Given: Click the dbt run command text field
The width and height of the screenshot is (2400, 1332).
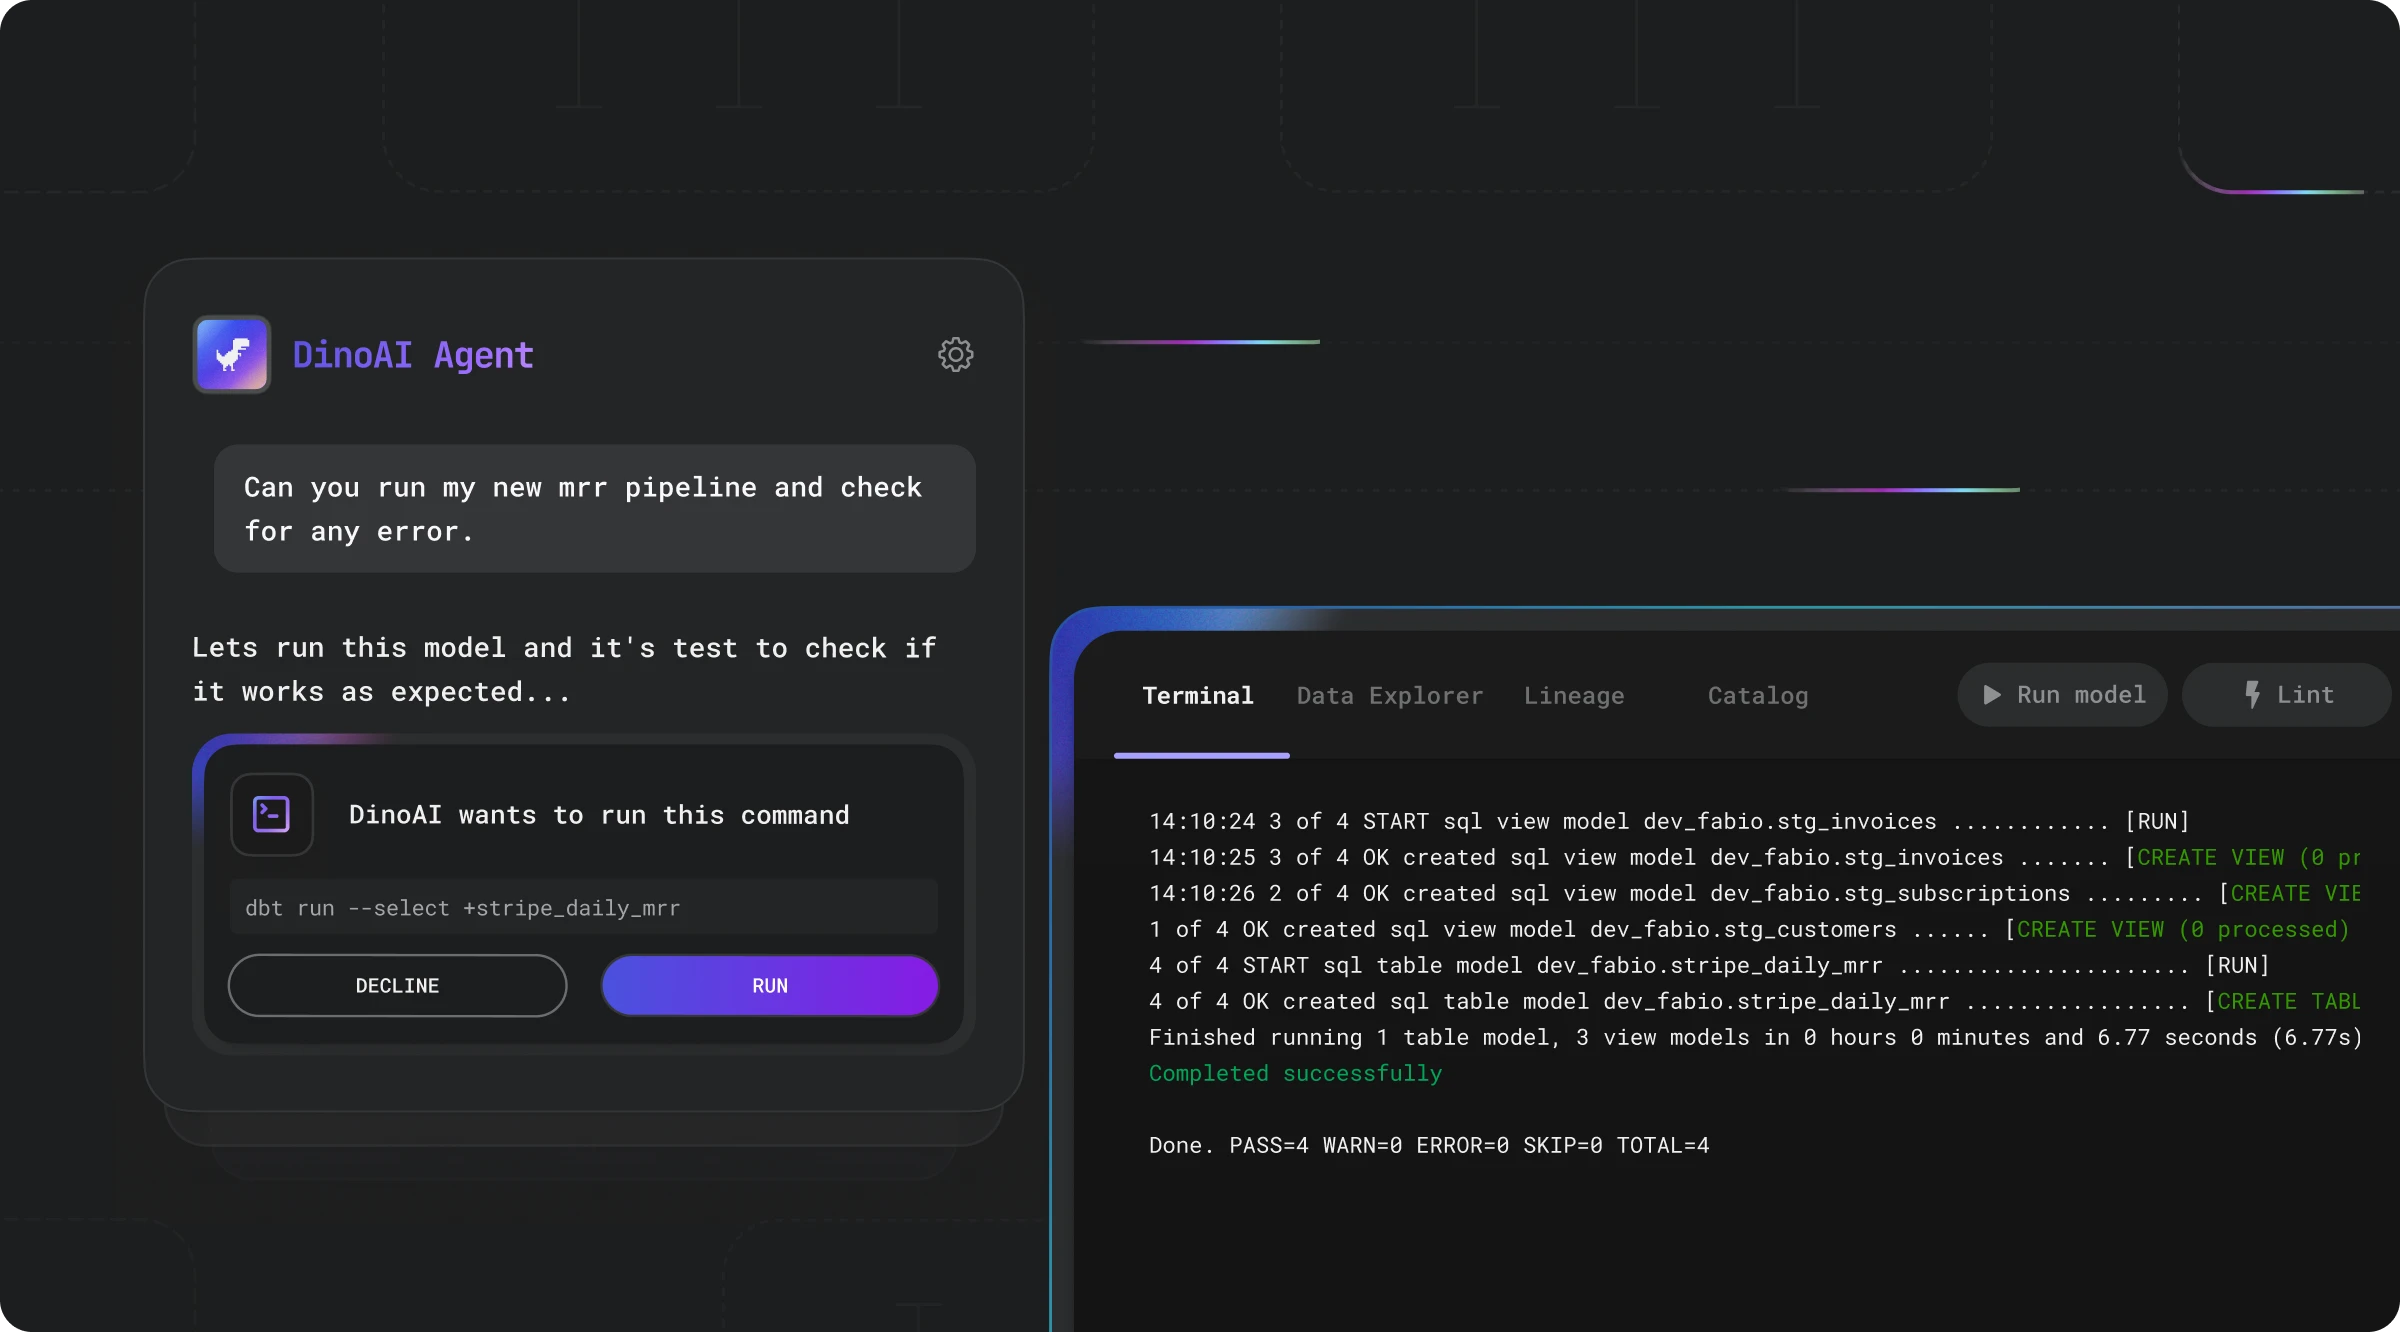Looking at the screenshot, I should click(x=583, y=907).
